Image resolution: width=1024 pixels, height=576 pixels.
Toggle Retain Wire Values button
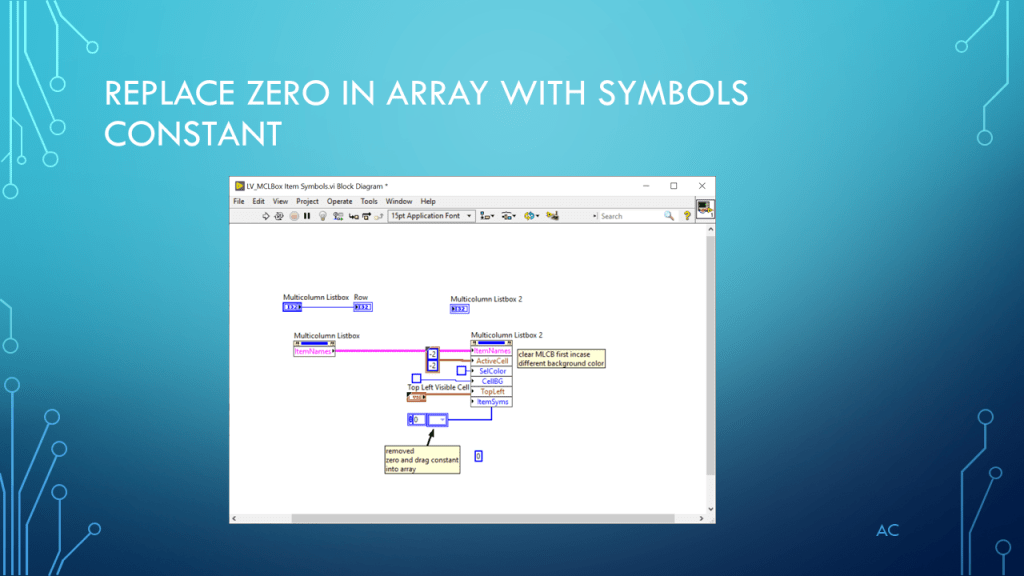click(x=338, y=216)
